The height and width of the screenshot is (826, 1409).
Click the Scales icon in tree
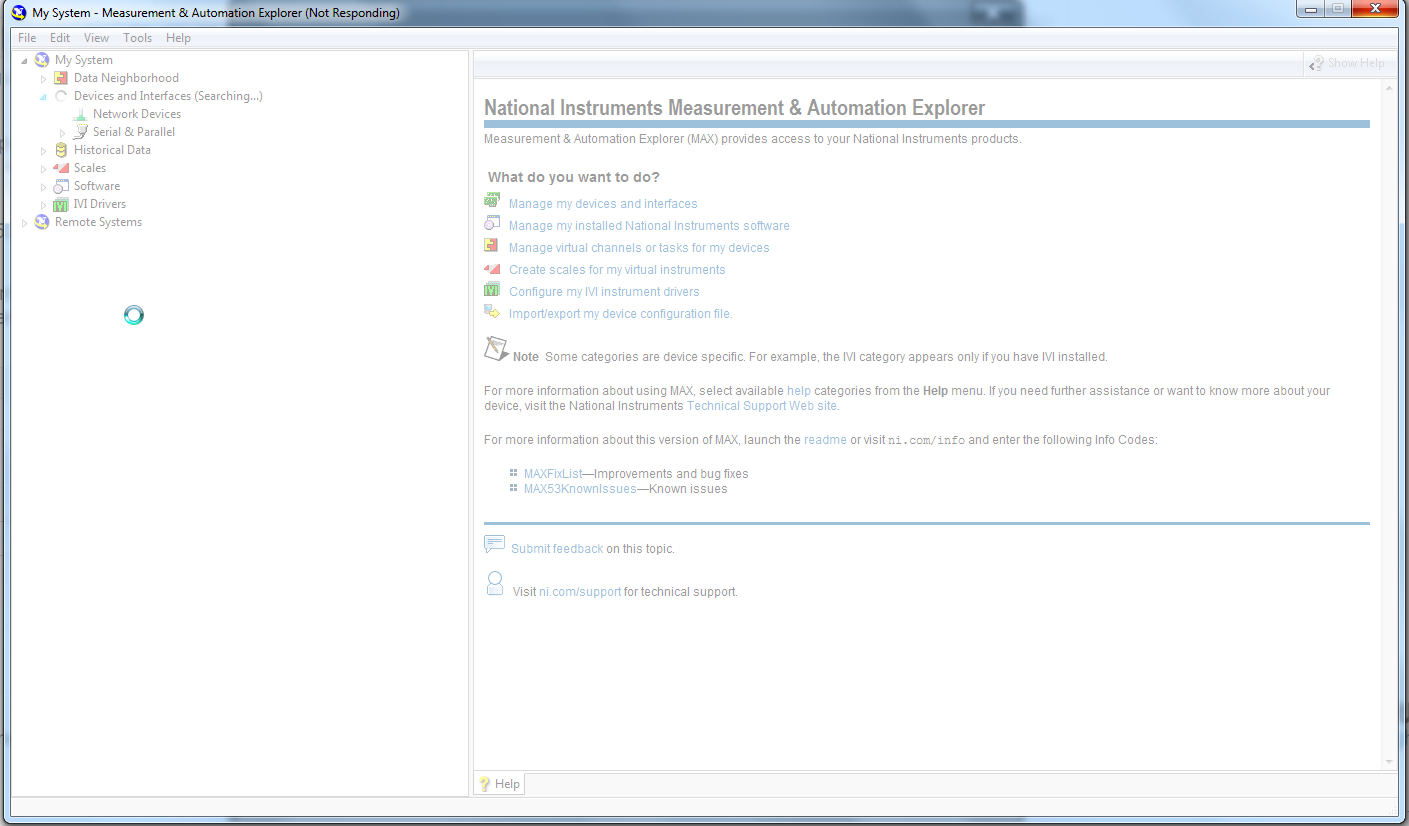pos(61,168)
